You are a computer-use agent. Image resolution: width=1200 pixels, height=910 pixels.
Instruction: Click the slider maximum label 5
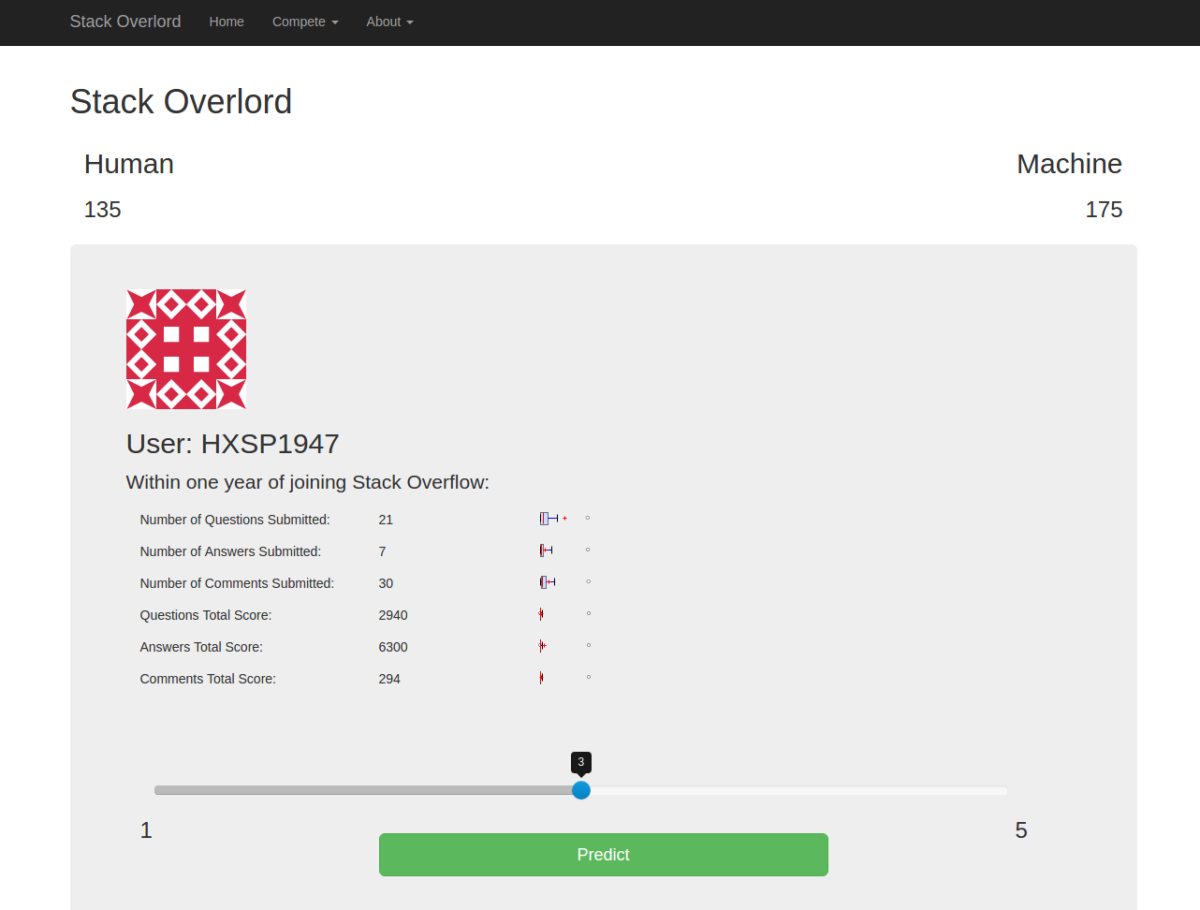tap(1021, 831)
